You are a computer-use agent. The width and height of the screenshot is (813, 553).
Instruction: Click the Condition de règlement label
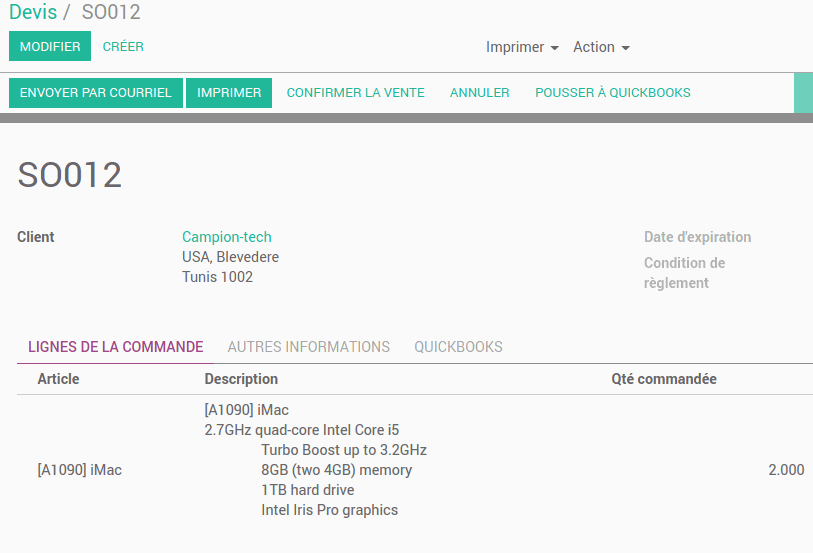click(684, 273)
